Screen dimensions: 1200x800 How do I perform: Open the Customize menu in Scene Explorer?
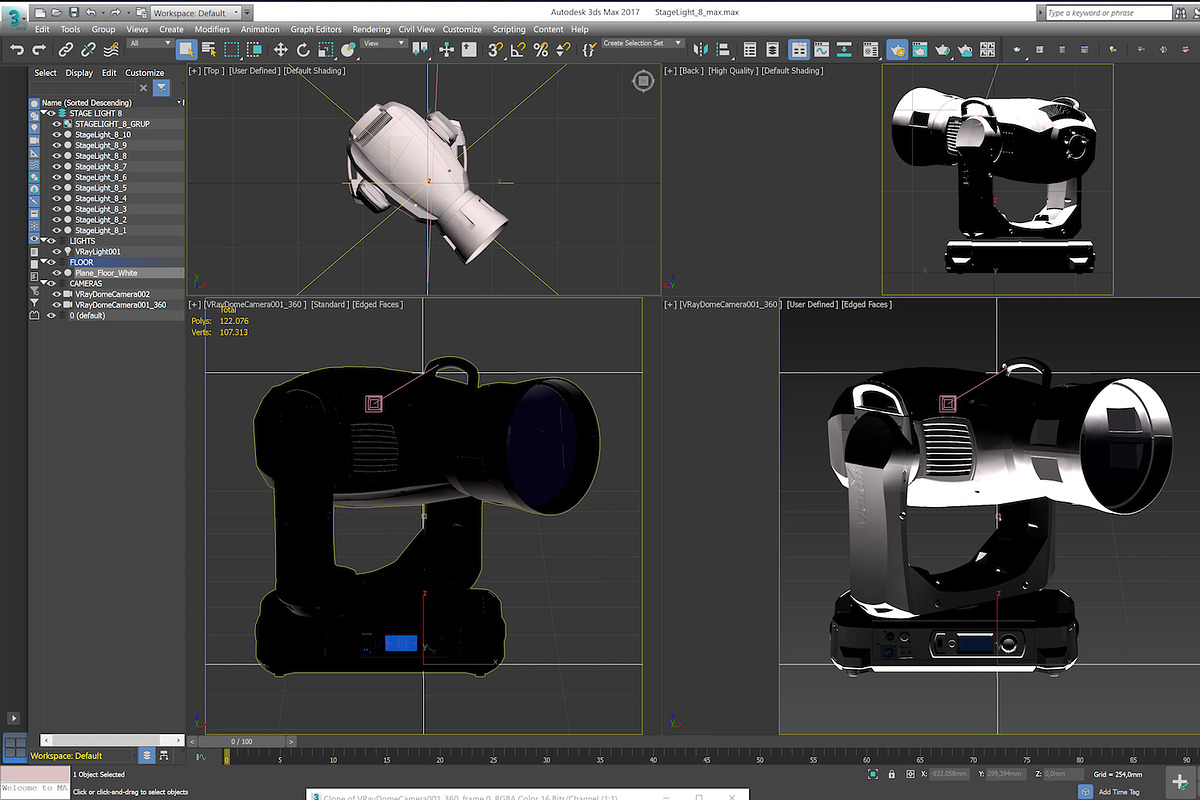click(x=144, y=73)
